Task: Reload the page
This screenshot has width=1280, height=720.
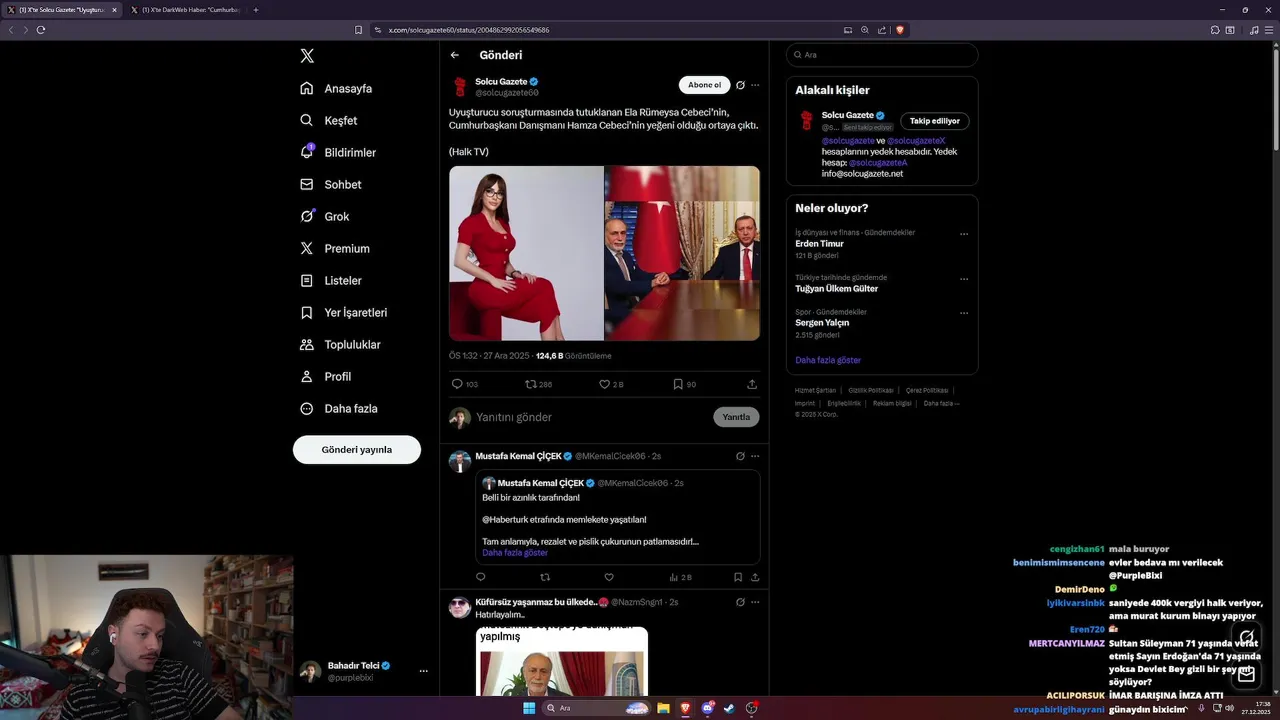Action: pos(41,30)
